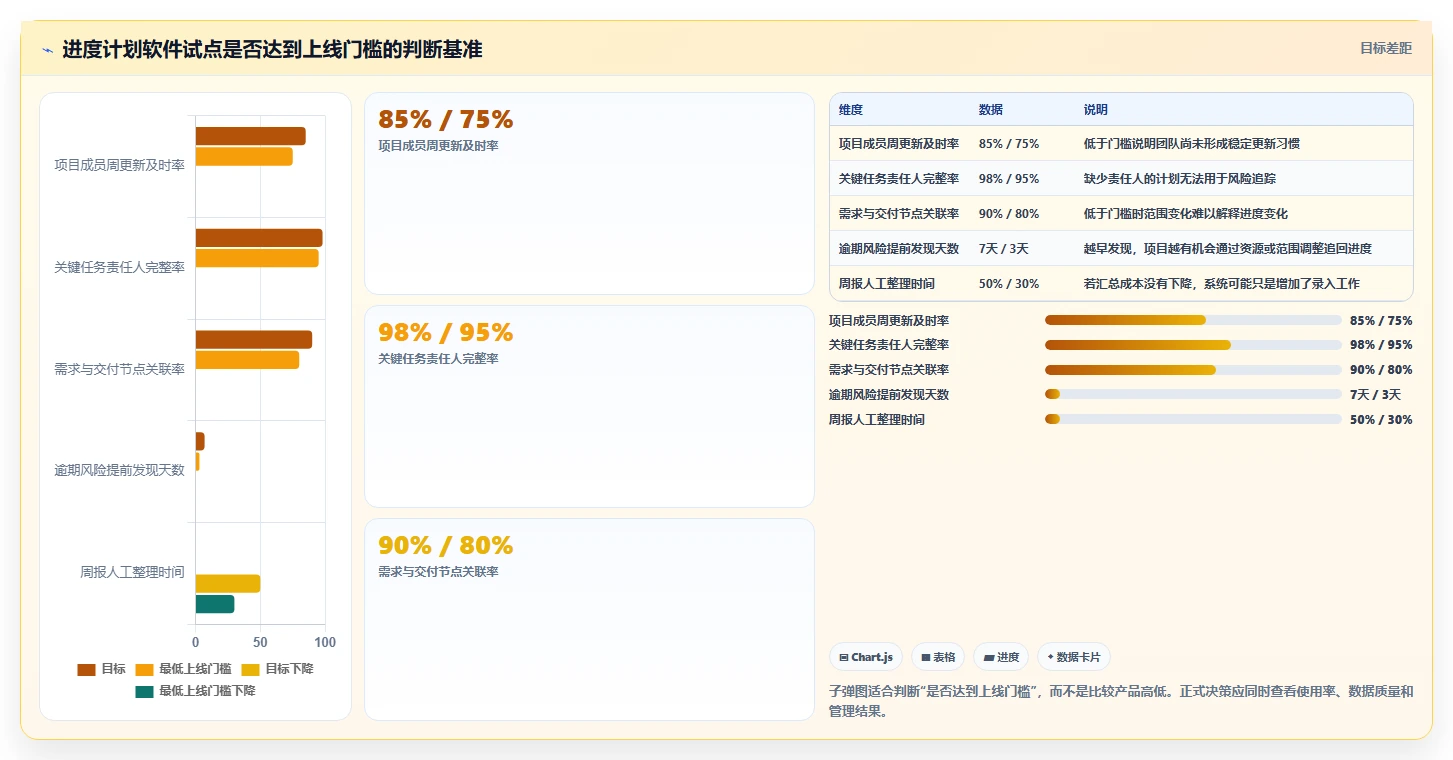Click the footer note starting with 子弹图适合判断
Screen dimensions: 1453x760
[x=1121, y=702]
